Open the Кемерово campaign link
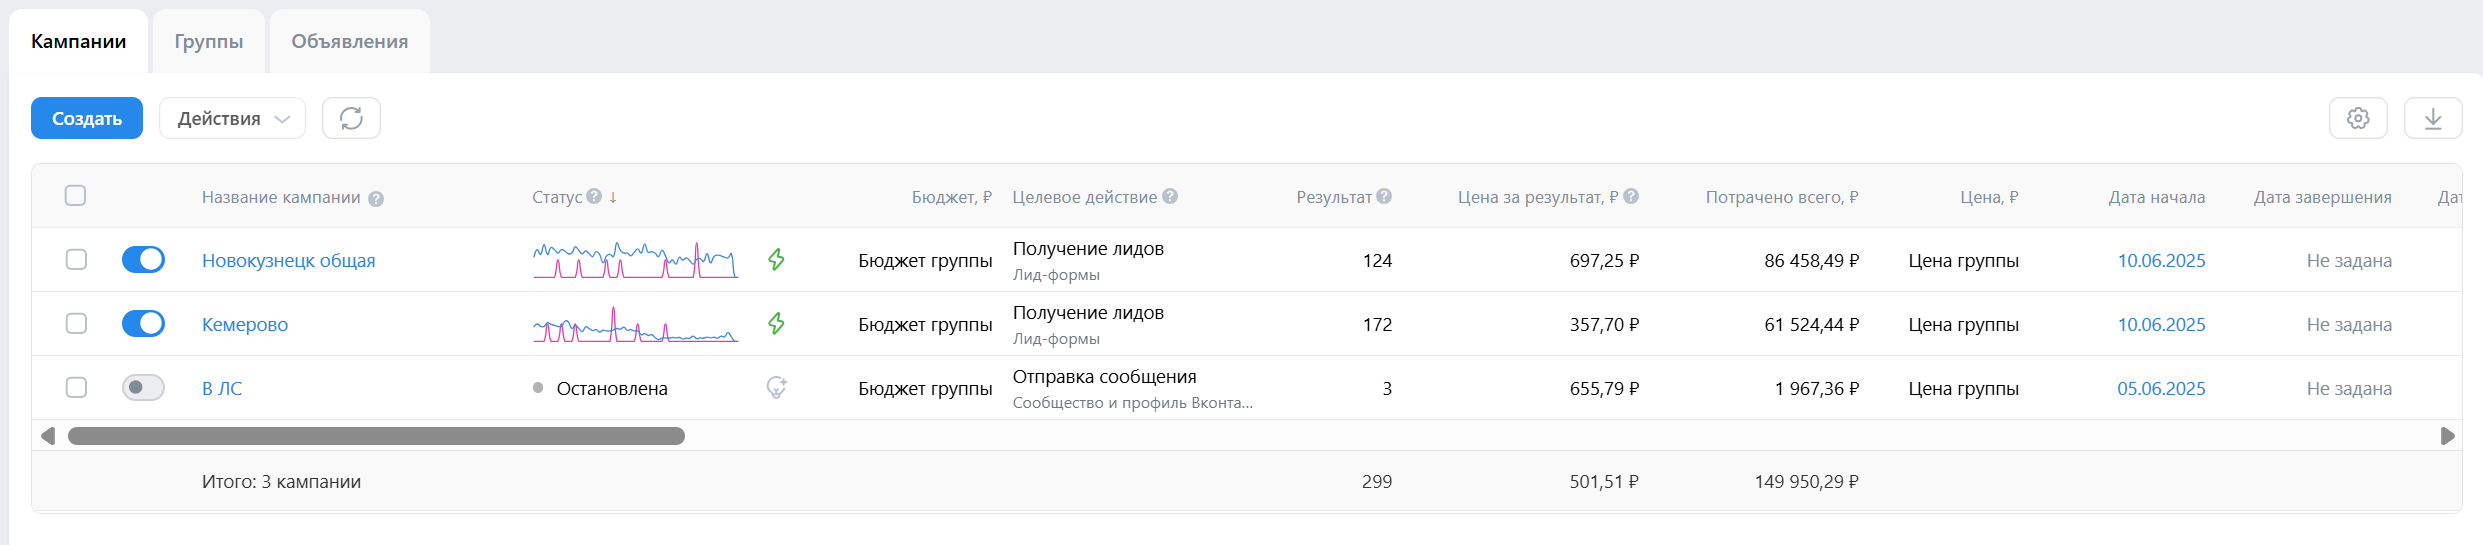The width and height of the screenshot is (2483, 545). tap(245, 325)
